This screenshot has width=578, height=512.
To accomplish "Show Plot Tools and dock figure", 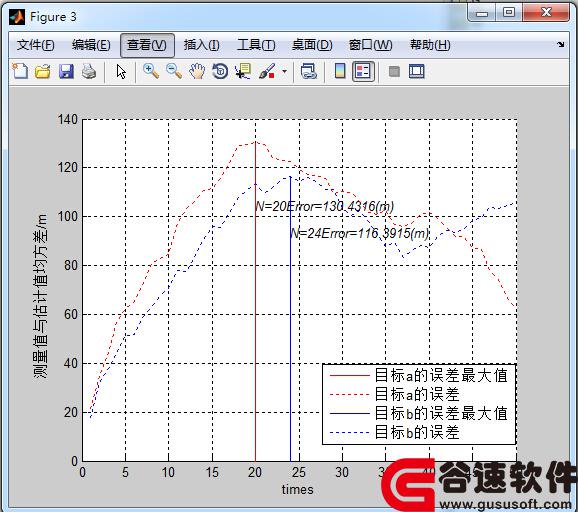I will coord(417,72).
